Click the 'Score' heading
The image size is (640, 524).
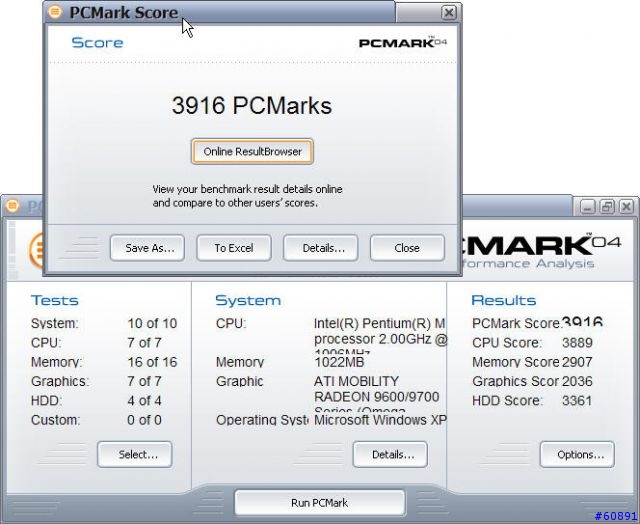(x=97, y=42)
